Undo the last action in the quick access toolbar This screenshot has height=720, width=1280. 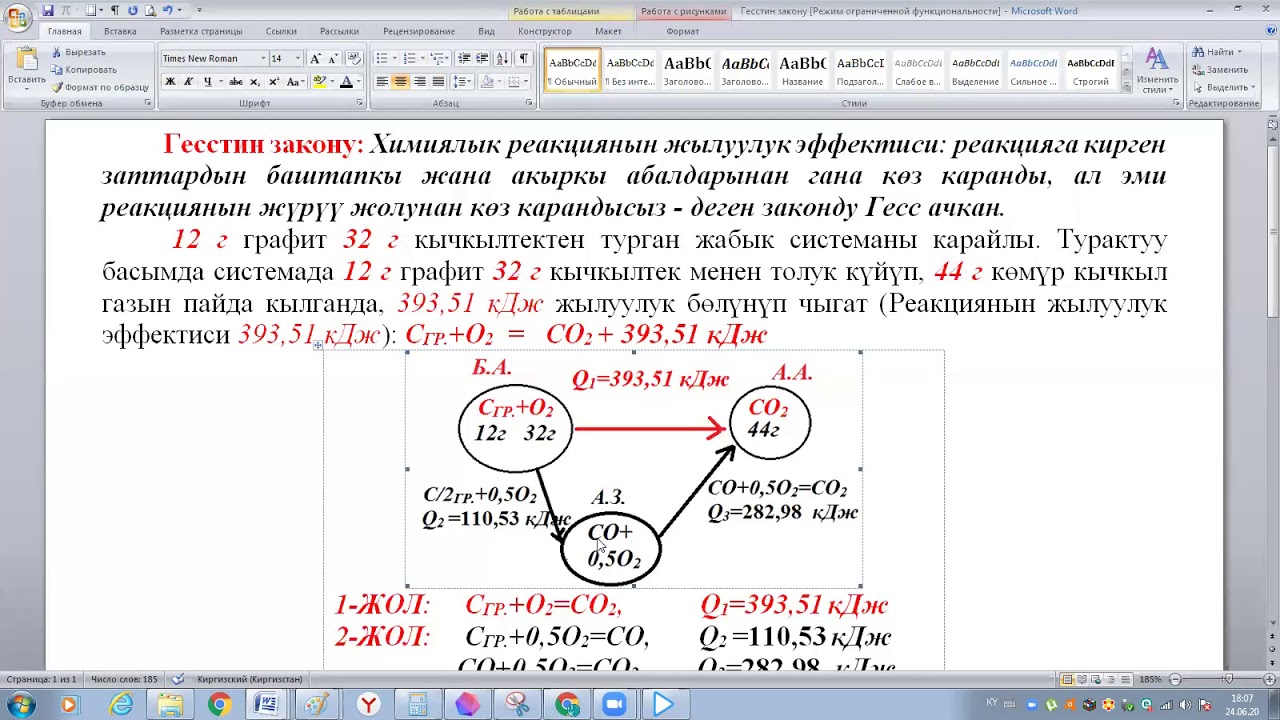pyautogui.click(x=167, y=10)
